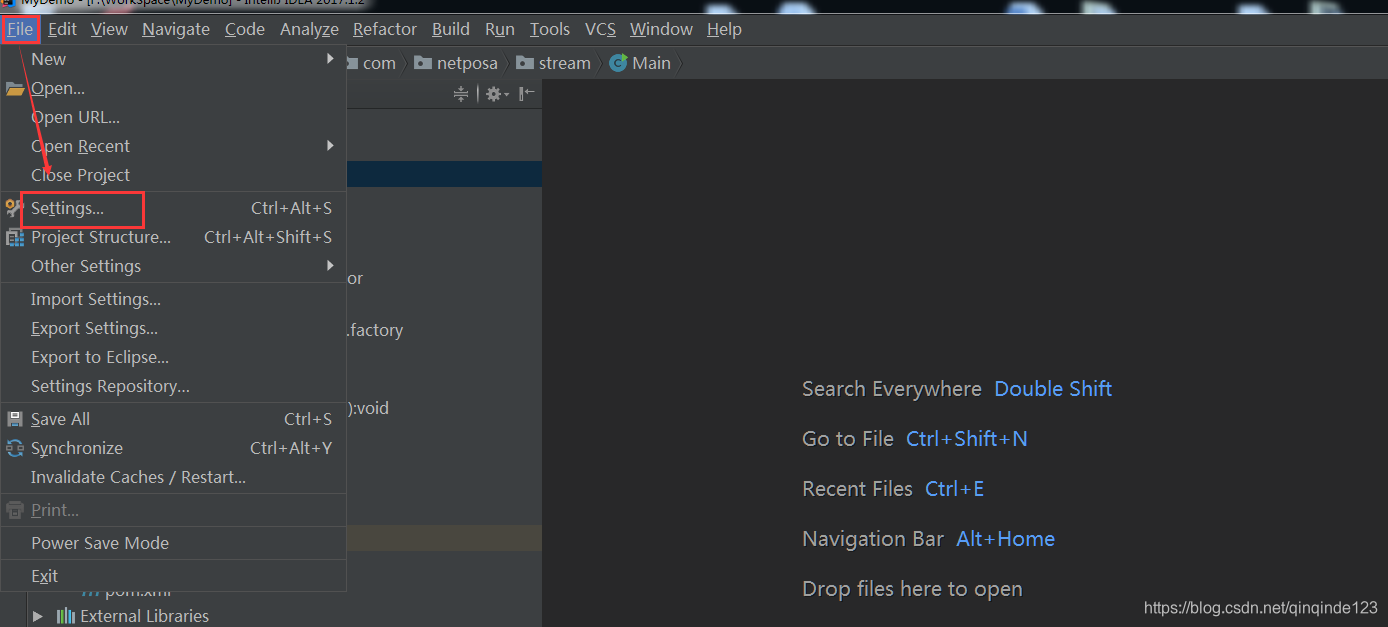Click the open folder icon beside Open...
The width and height of the screenshot is (1388, 627).
(x=15, y=89)
